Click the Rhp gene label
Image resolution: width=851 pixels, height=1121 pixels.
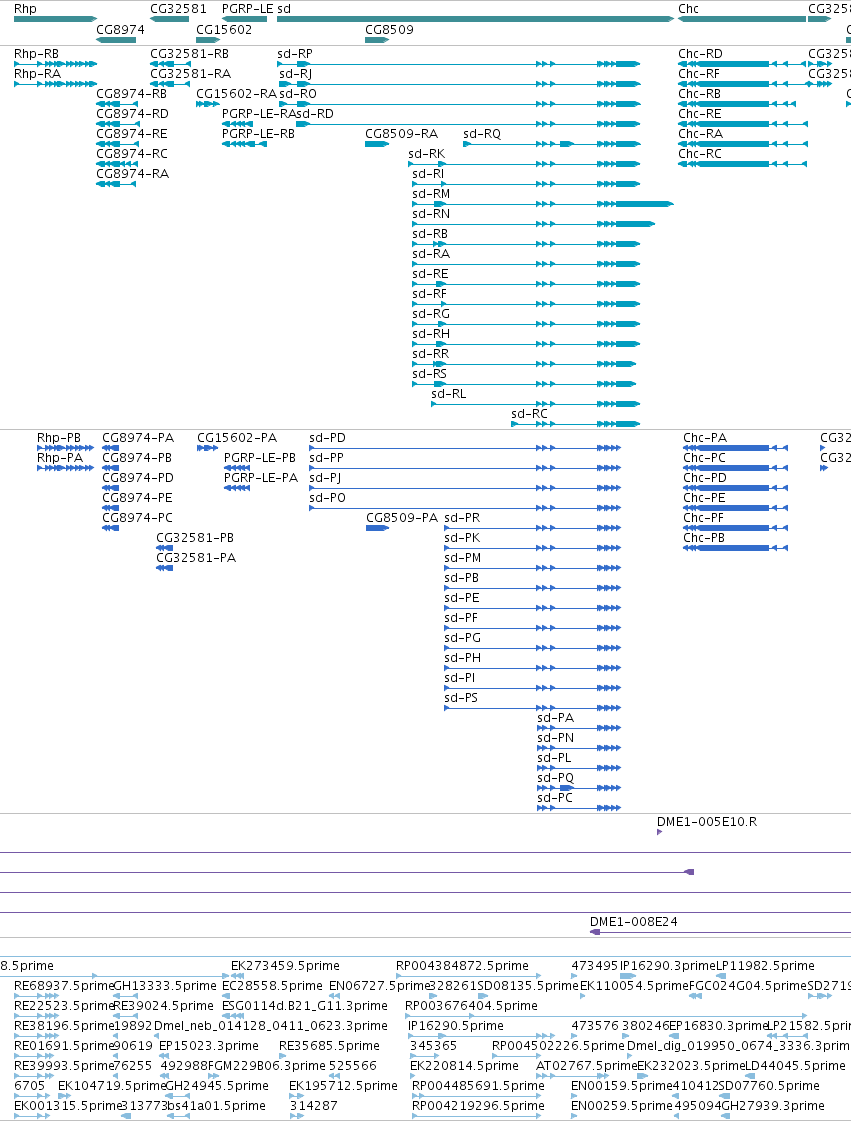(25, 9)
